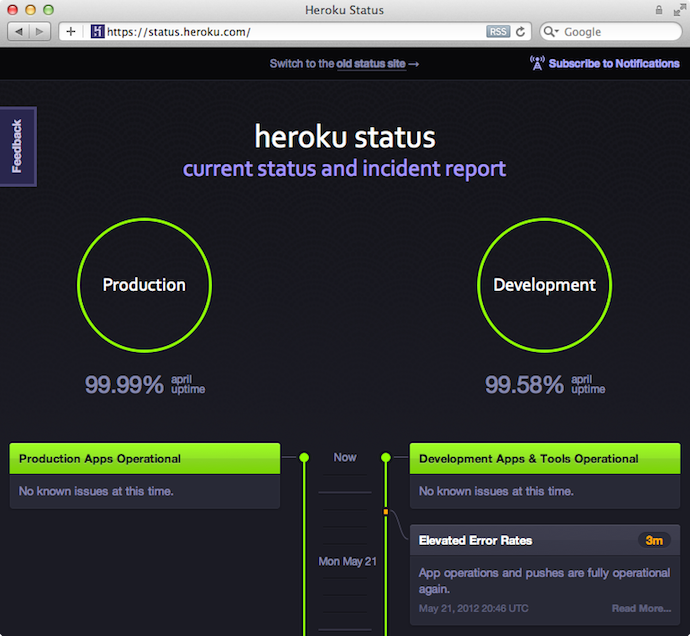Go back with the browser back arrow
The width and height of the screenshot is (690, 636).
(18, 32)
